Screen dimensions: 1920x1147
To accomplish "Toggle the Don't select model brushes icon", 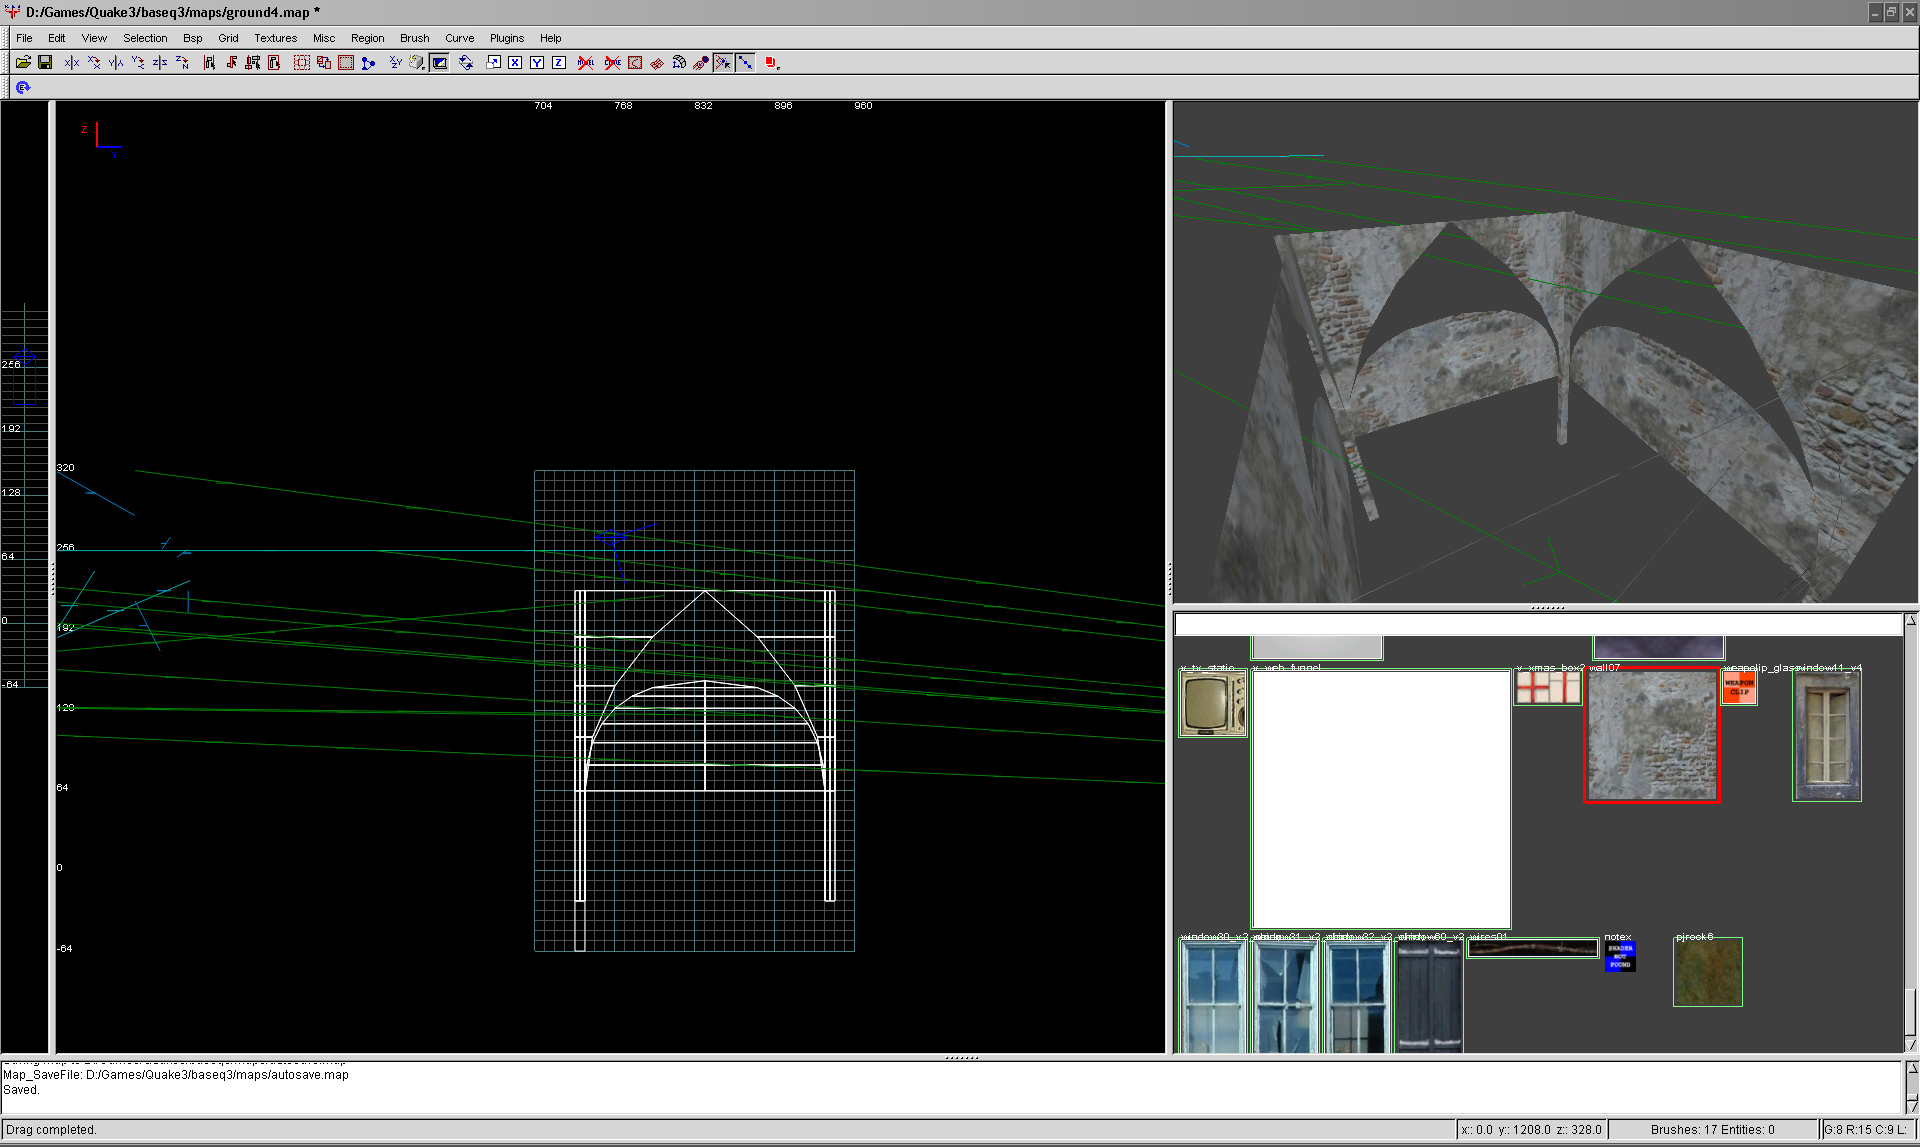I will [x=586, y=62].
